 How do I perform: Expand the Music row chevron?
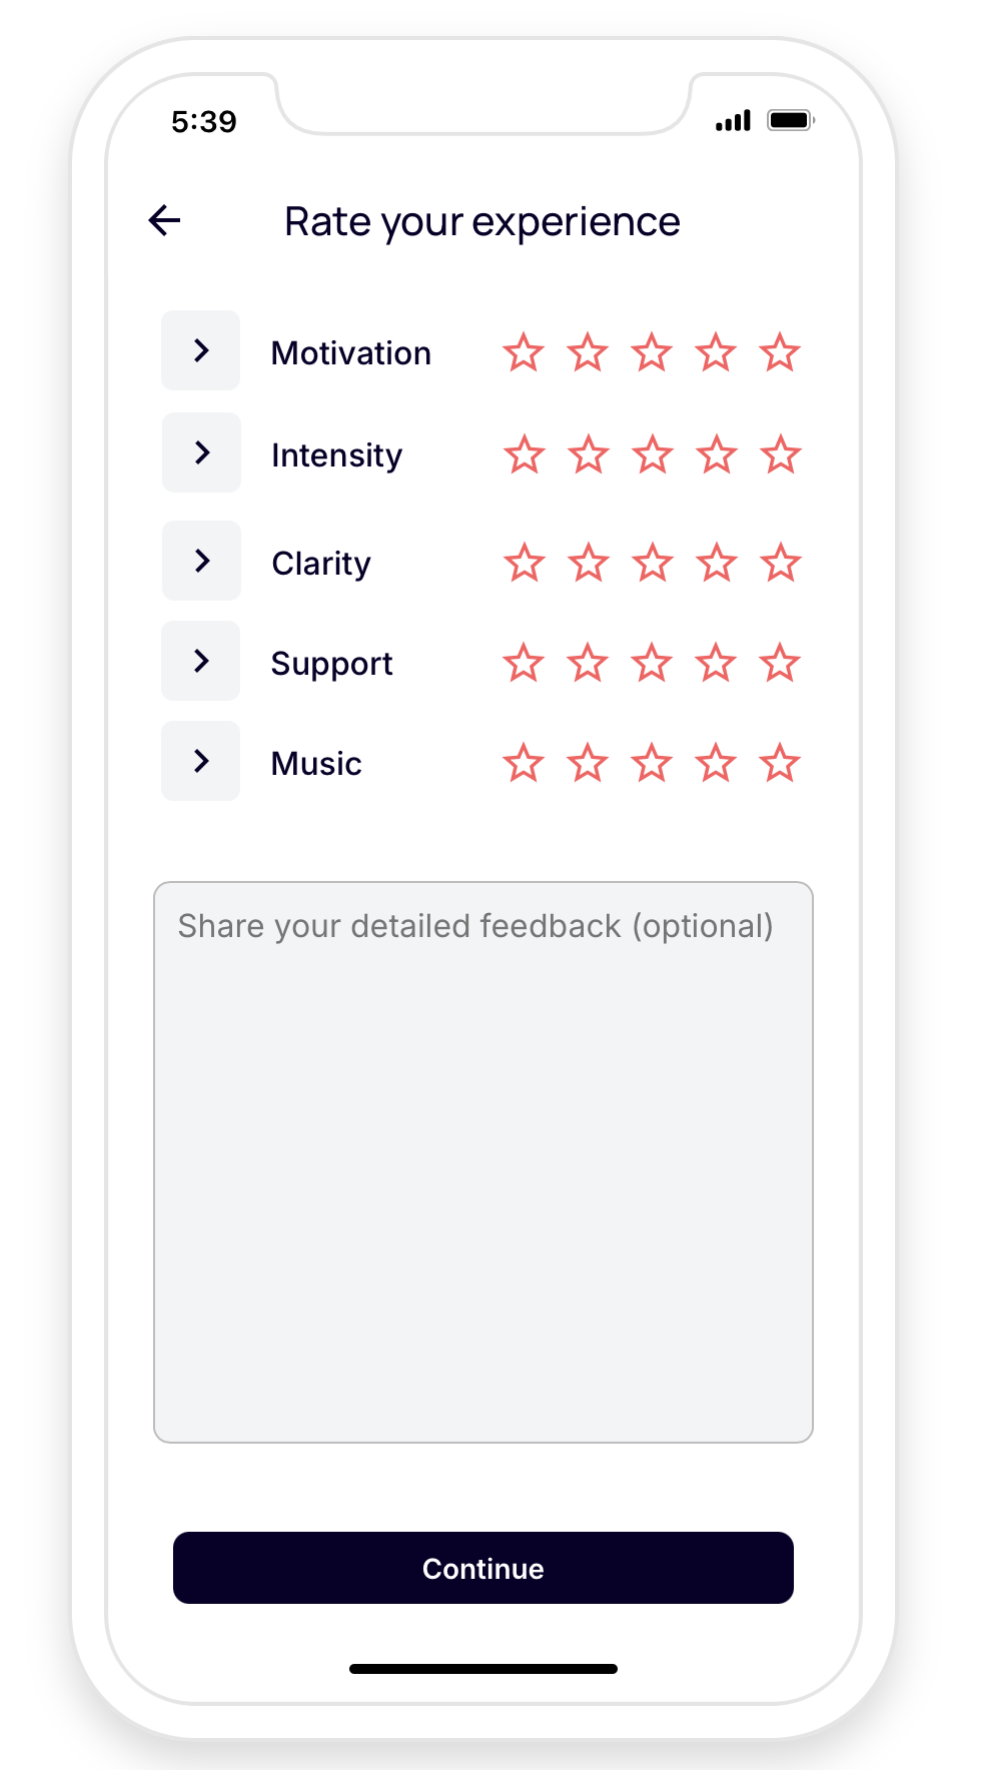click(x=201, y=761)
